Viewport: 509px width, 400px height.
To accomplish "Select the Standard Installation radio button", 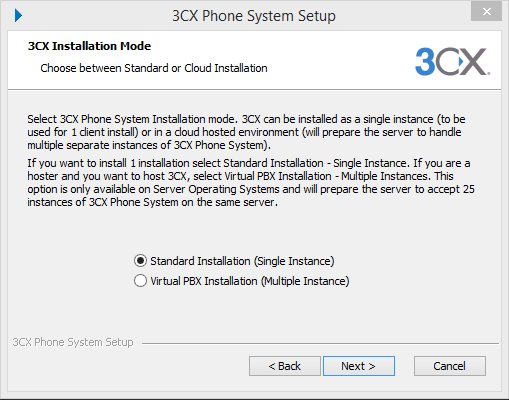I will (140, 261).
